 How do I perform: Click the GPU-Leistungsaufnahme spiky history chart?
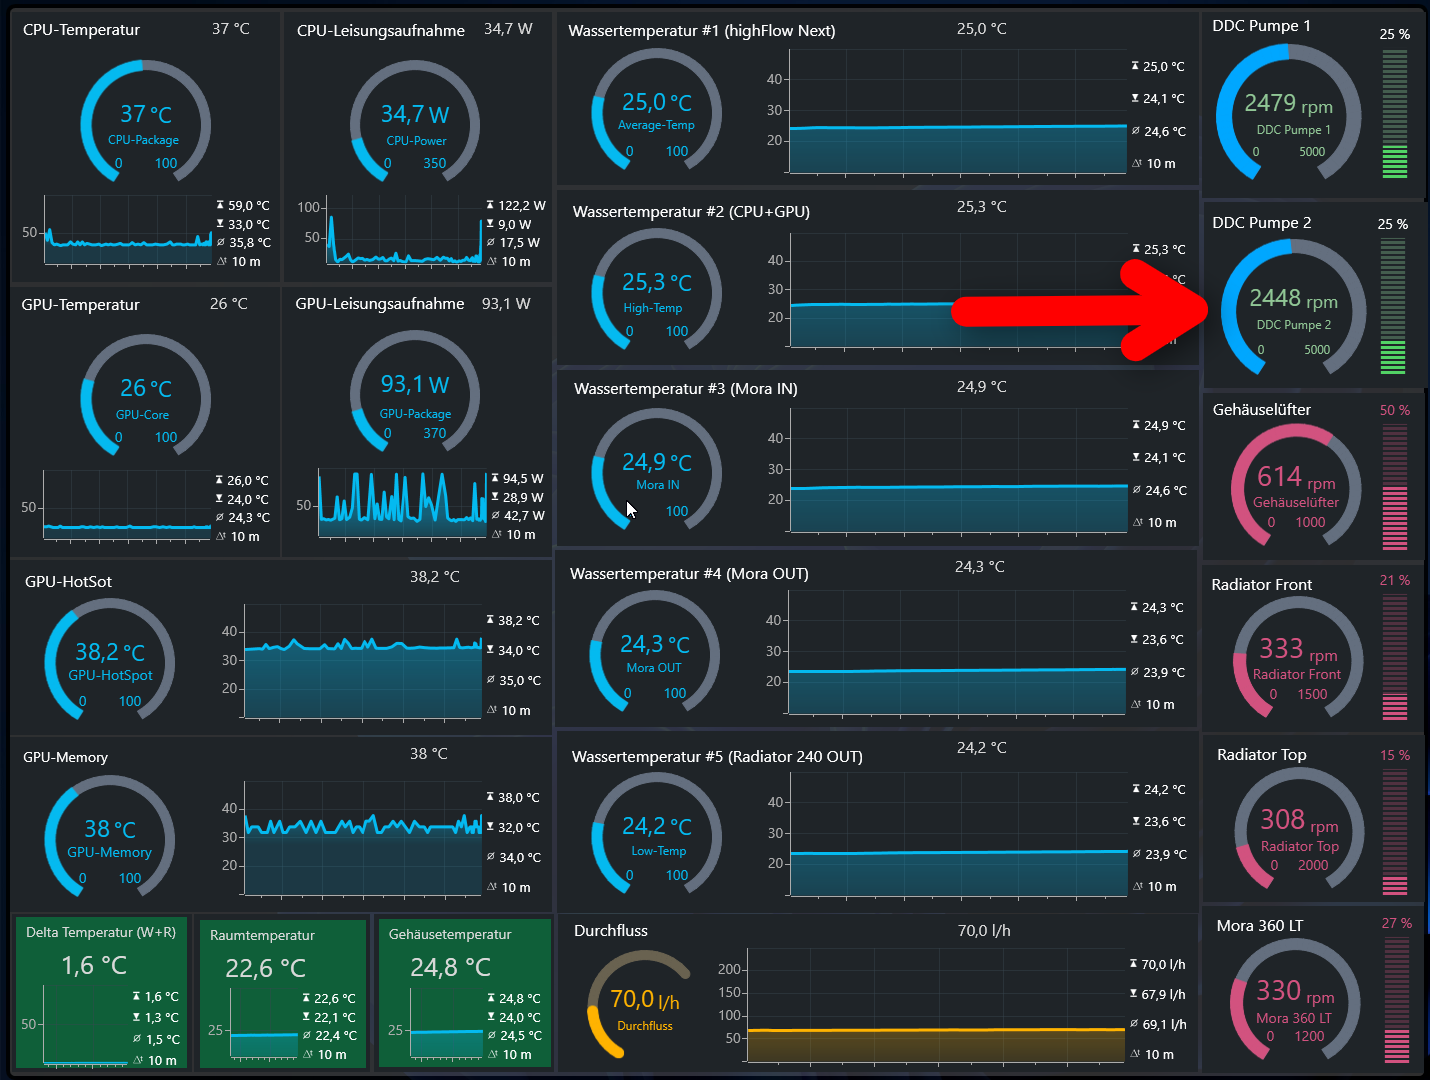tap(402, 502)
